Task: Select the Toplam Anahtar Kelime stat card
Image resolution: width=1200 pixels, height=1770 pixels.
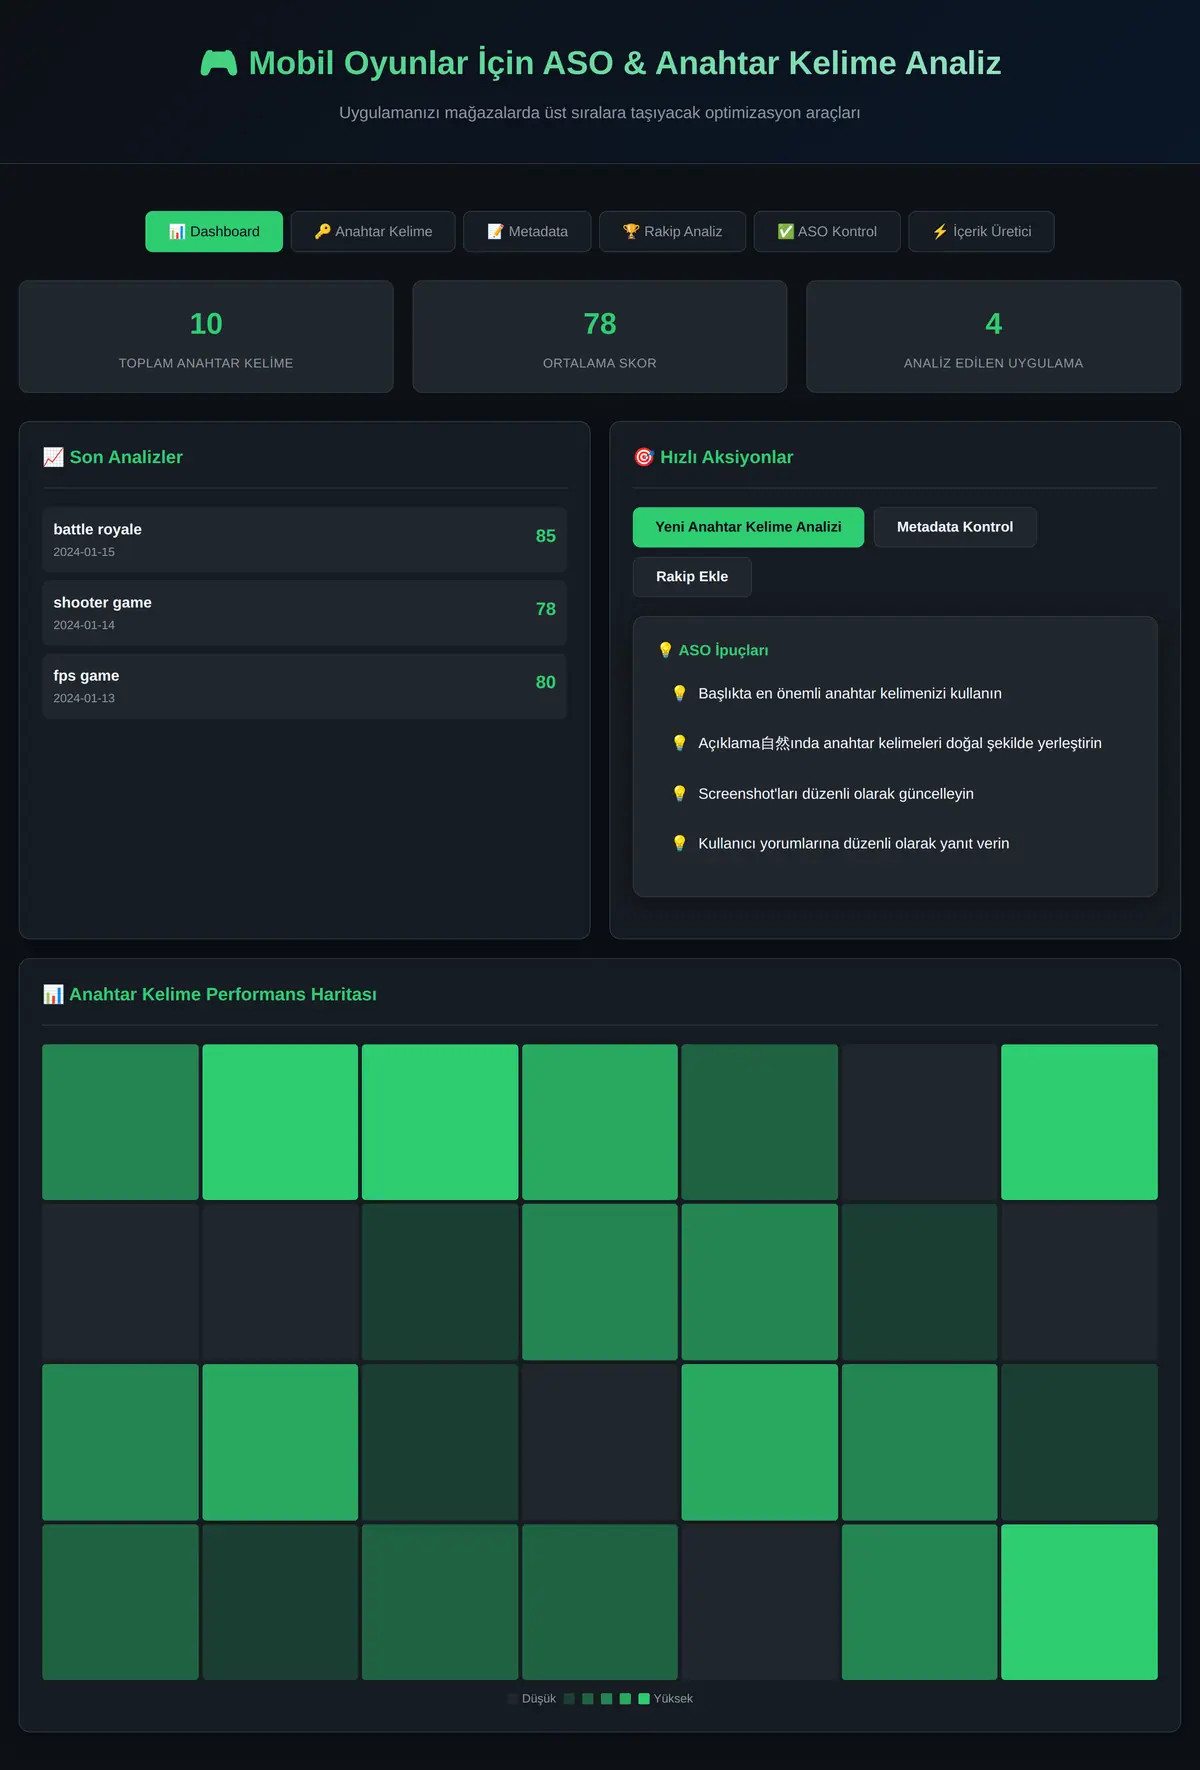Action: coord(206,337)
